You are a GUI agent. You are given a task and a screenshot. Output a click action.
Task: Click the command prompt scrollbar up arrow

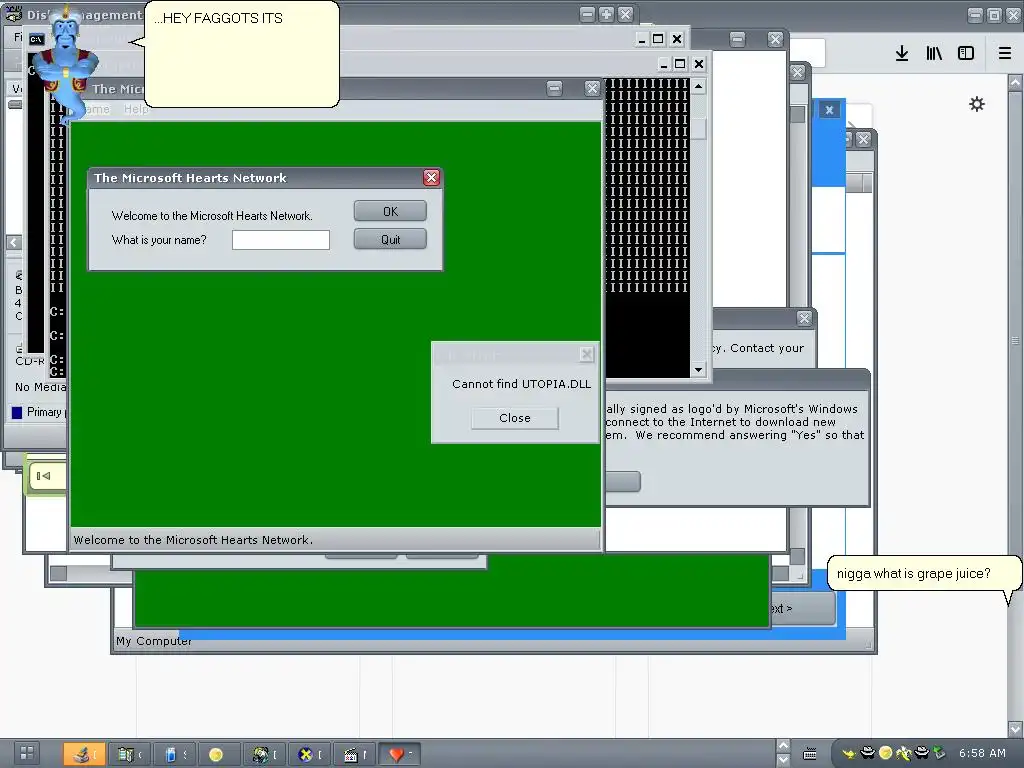[698, 86]
